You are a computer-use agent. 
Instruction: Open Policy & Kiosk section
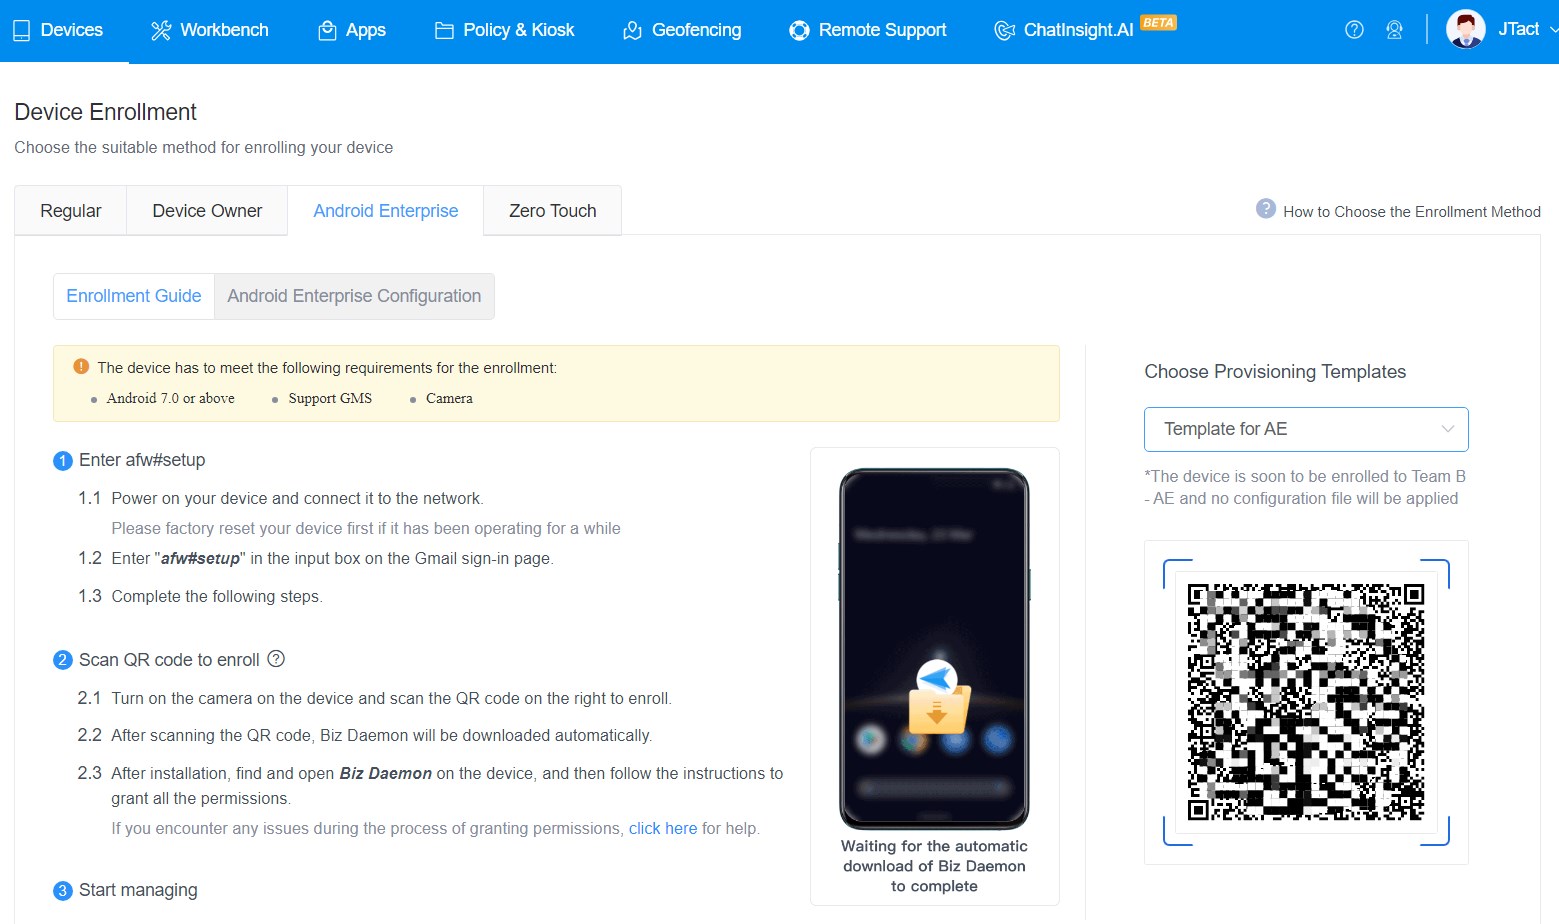click(x=505, y=30)
